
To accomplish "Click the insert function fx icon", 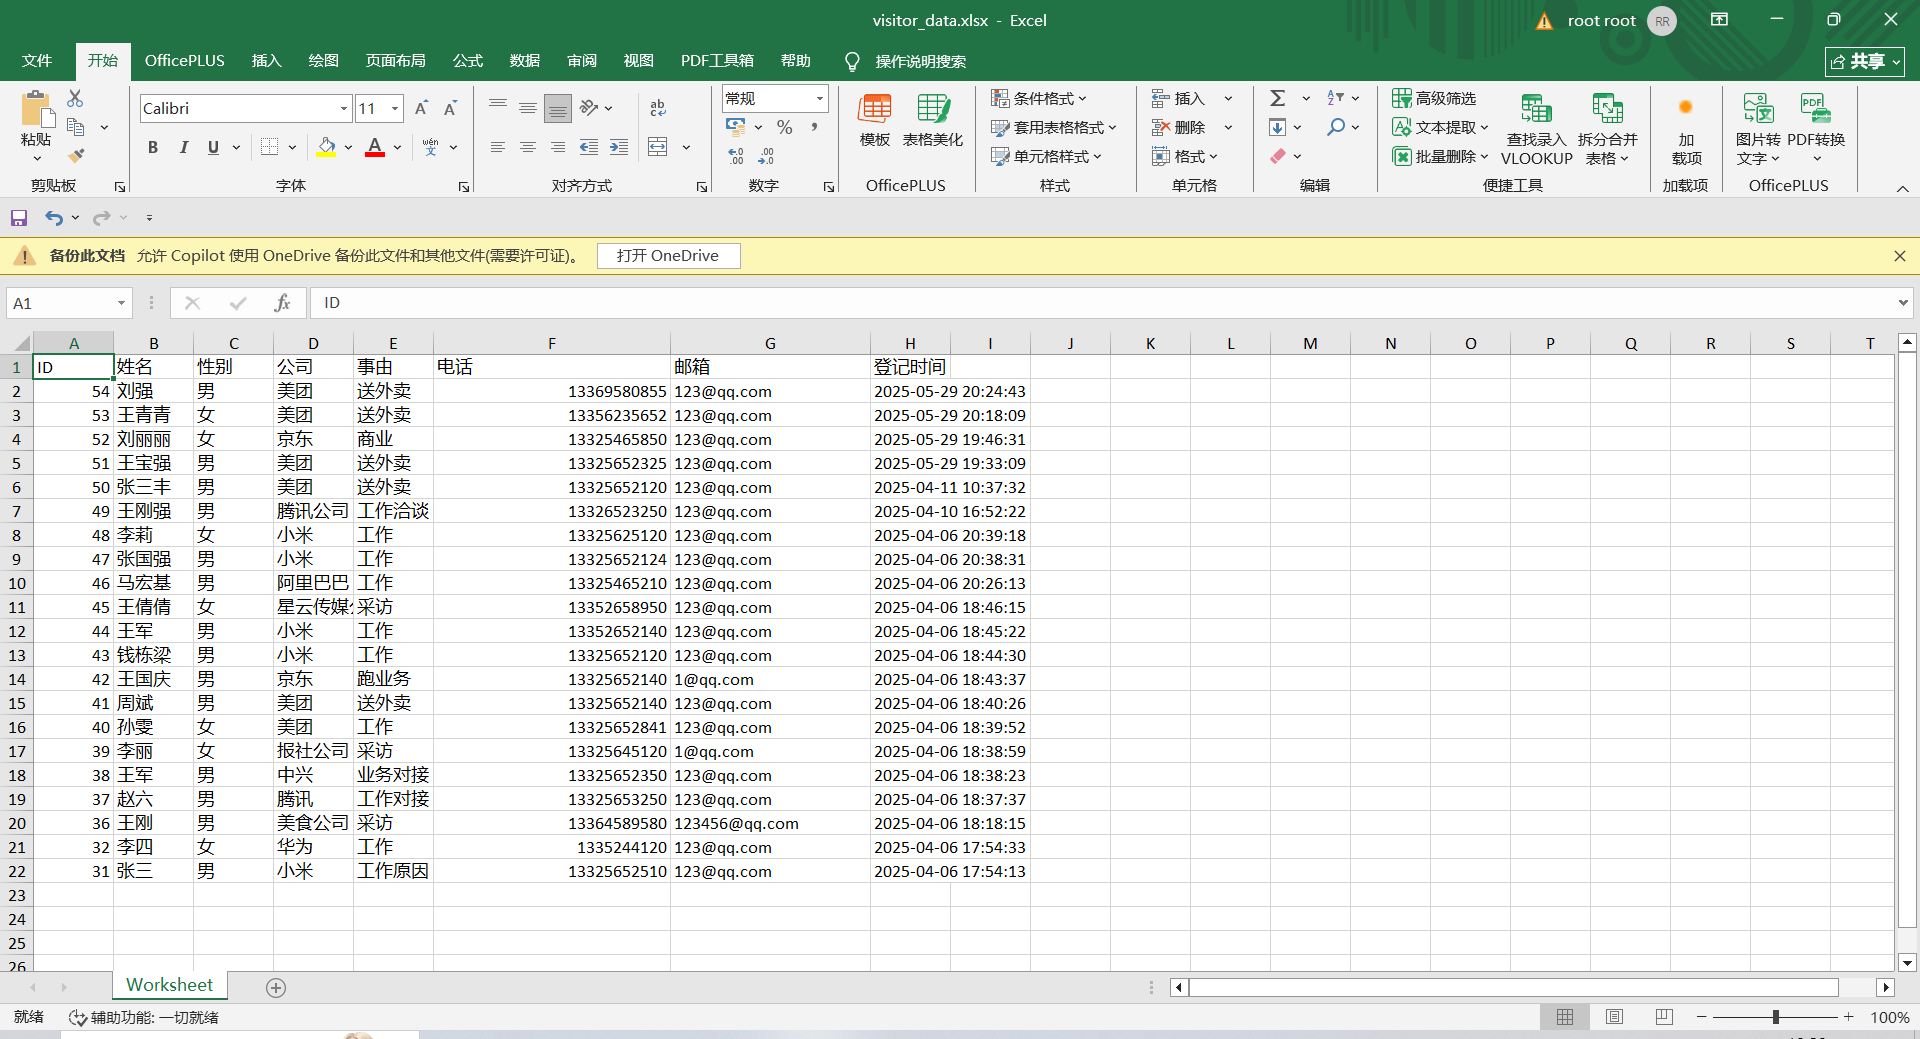I will tap(282, 303).
